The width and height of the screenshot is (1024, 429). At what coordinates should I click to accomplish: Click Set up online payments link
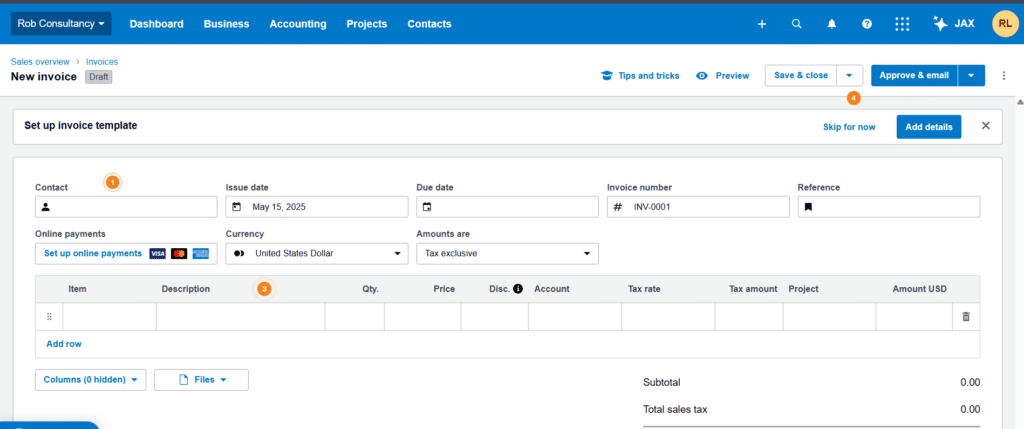[93, 253]
